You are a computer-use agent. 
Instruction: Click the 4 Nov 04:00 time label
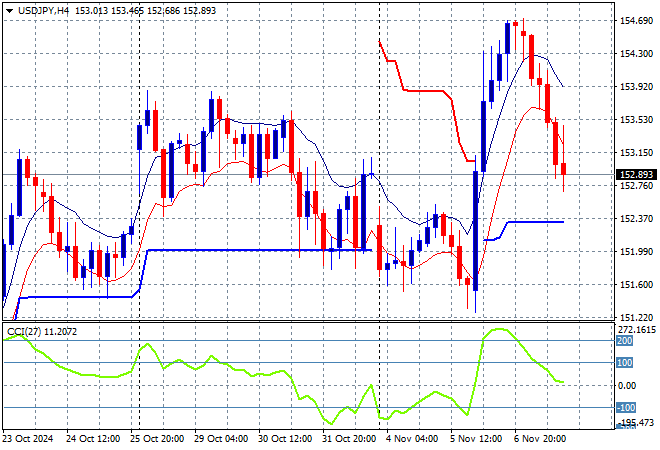[x=412, y=439]
